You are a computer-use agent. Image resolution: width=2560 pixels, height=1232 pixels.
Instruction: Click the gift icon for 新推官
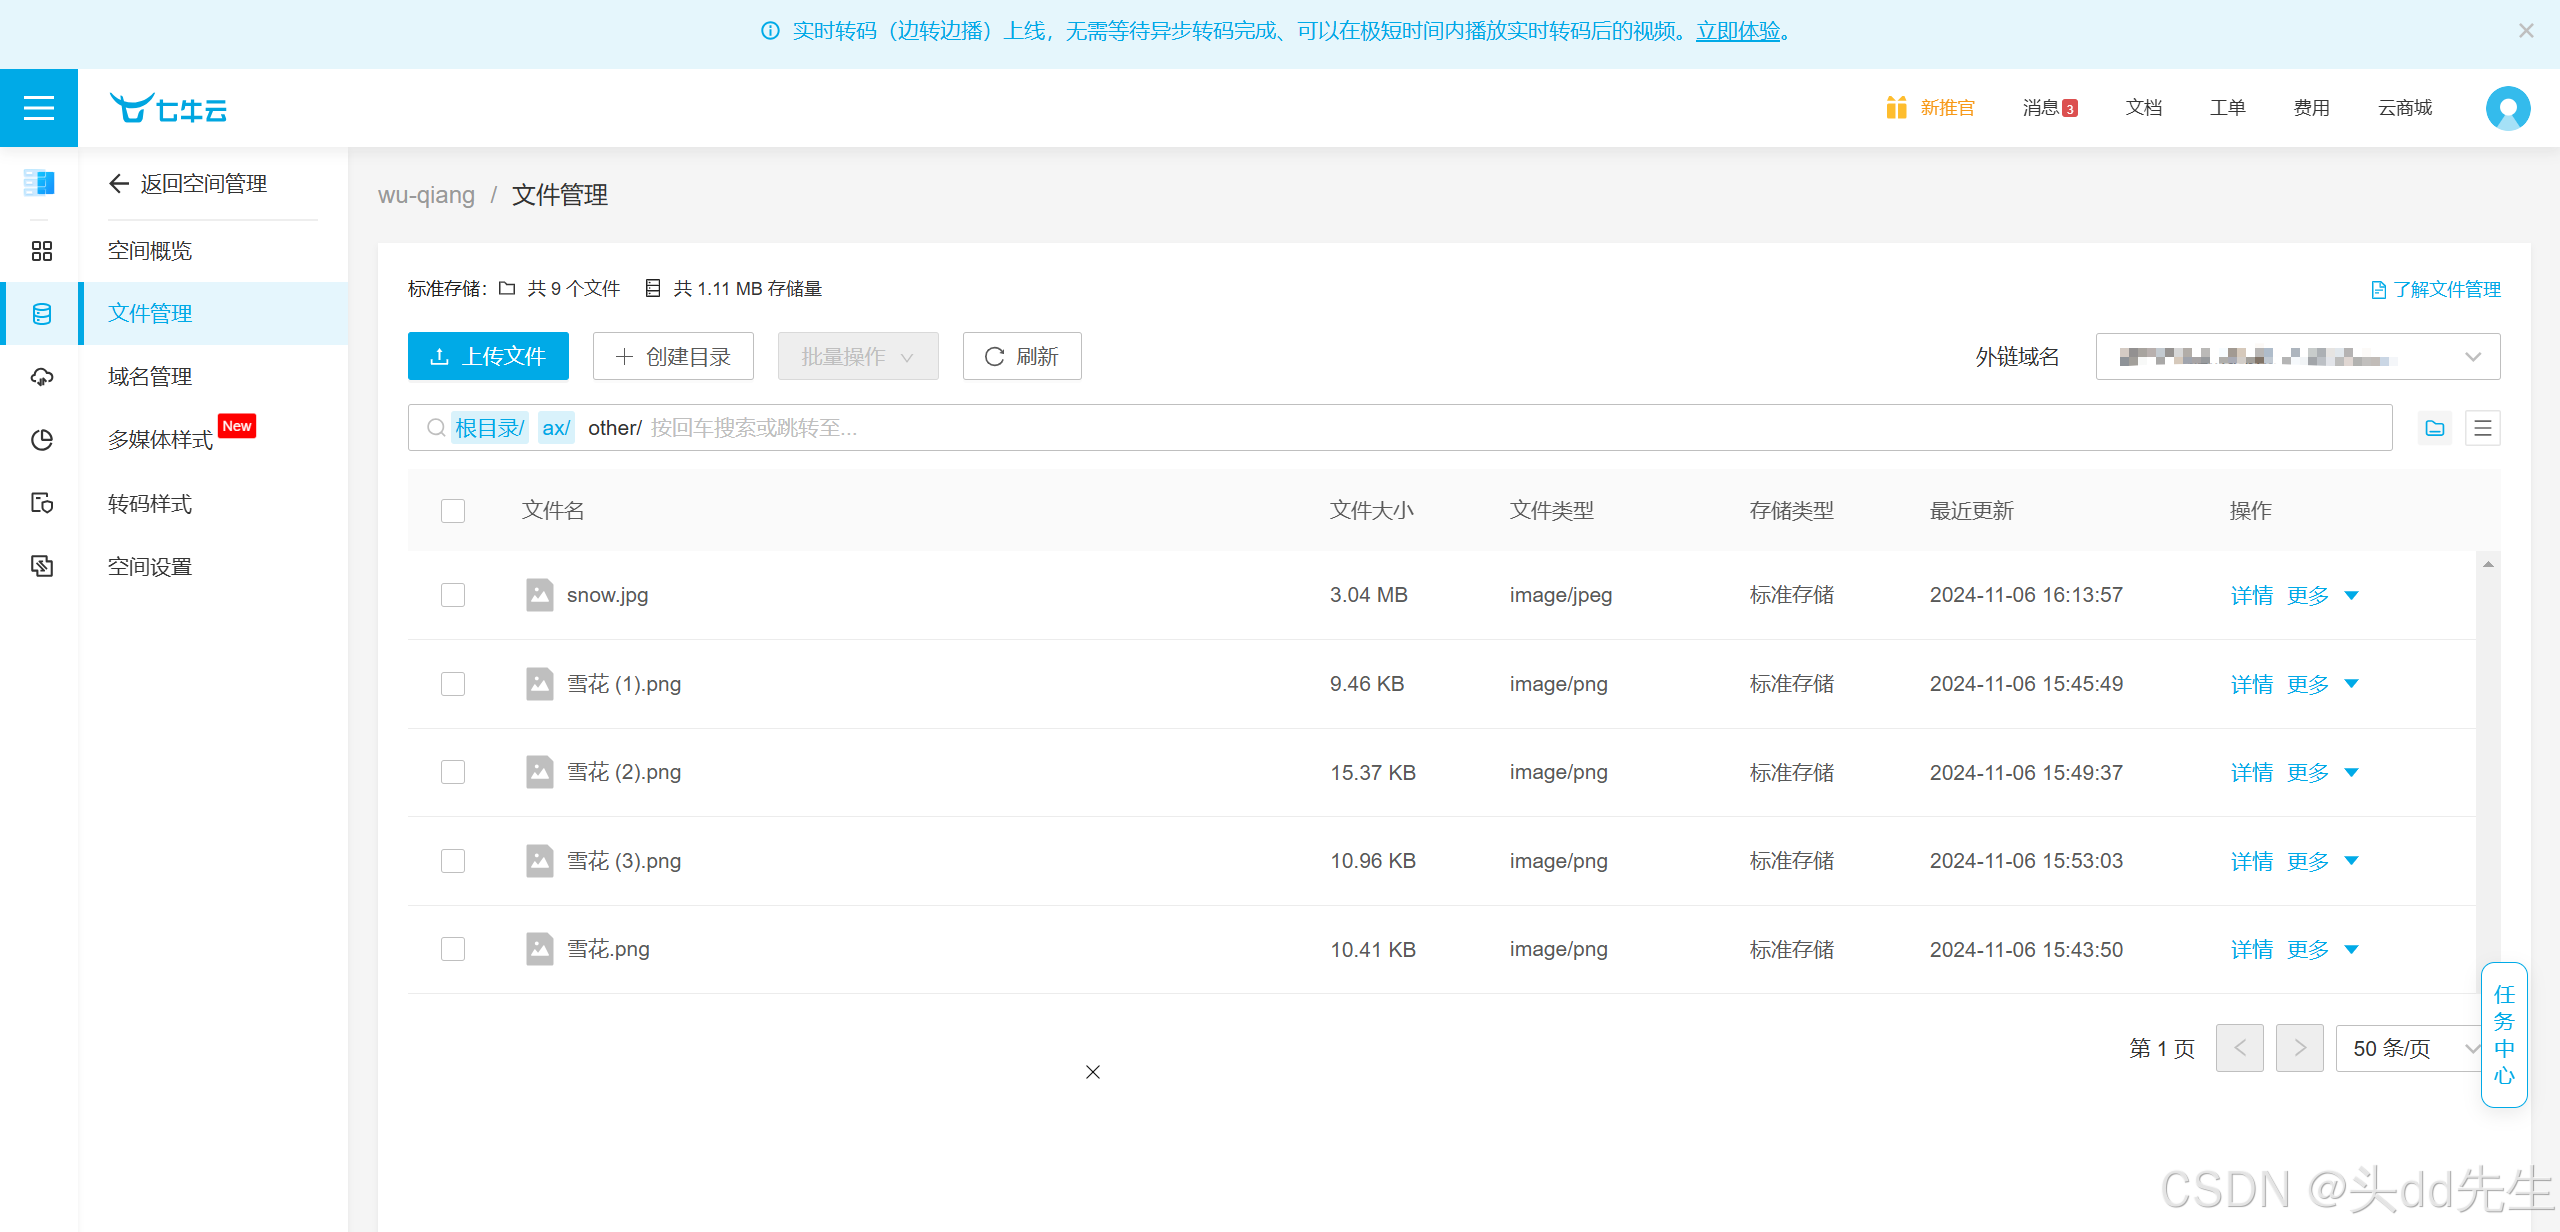click(1895, 107)
